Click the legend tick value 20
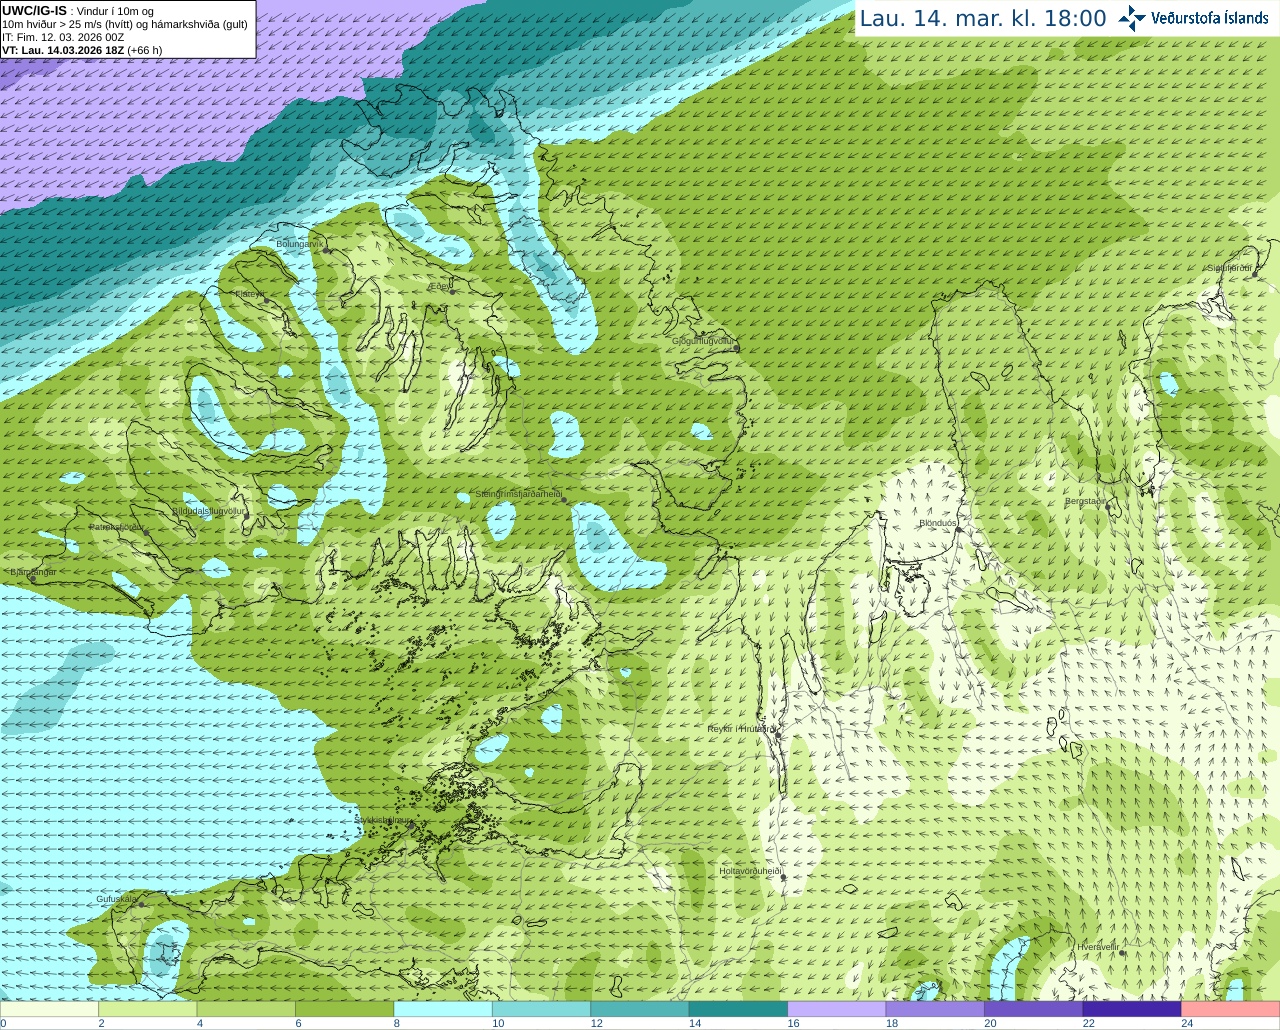1280x1030 pixels. tap(989, 1023)
